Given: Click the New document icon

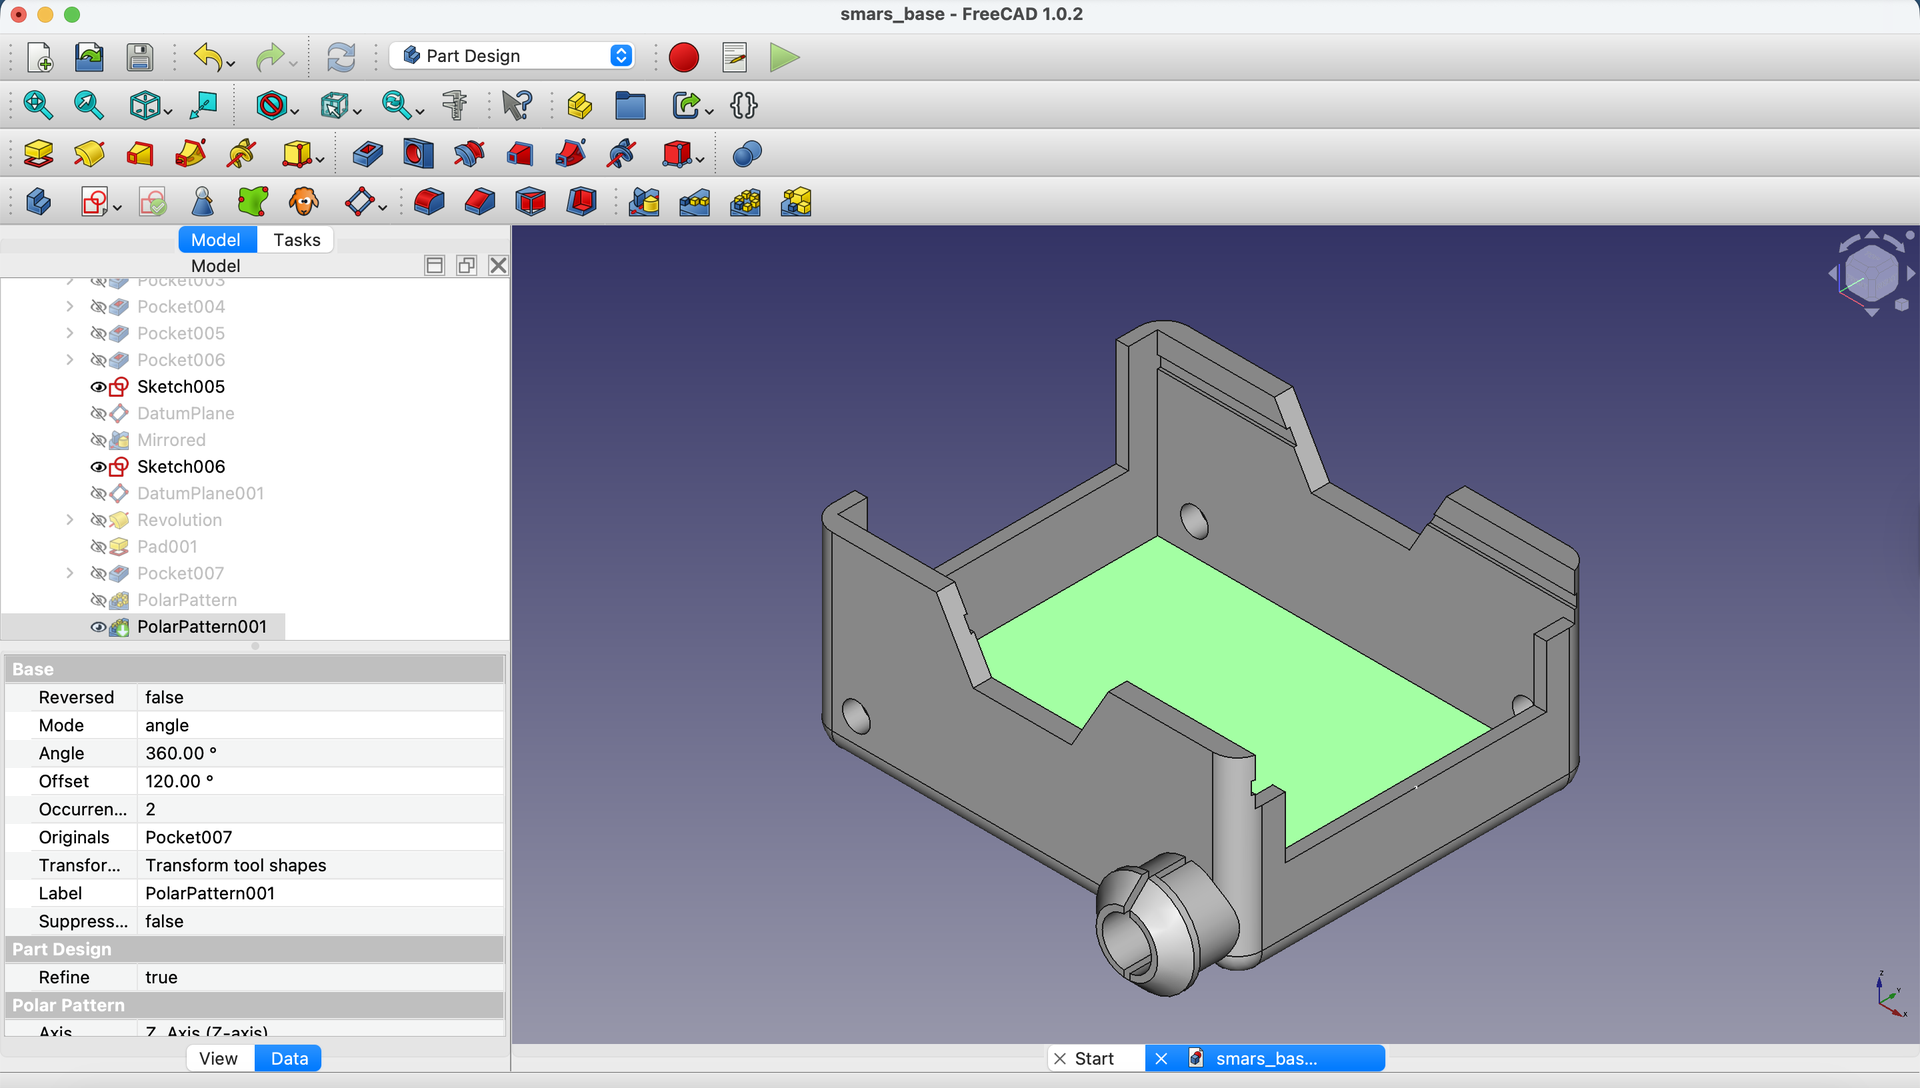Looking at the screenshot, I should pyautogui.click(x=39, y=57).
